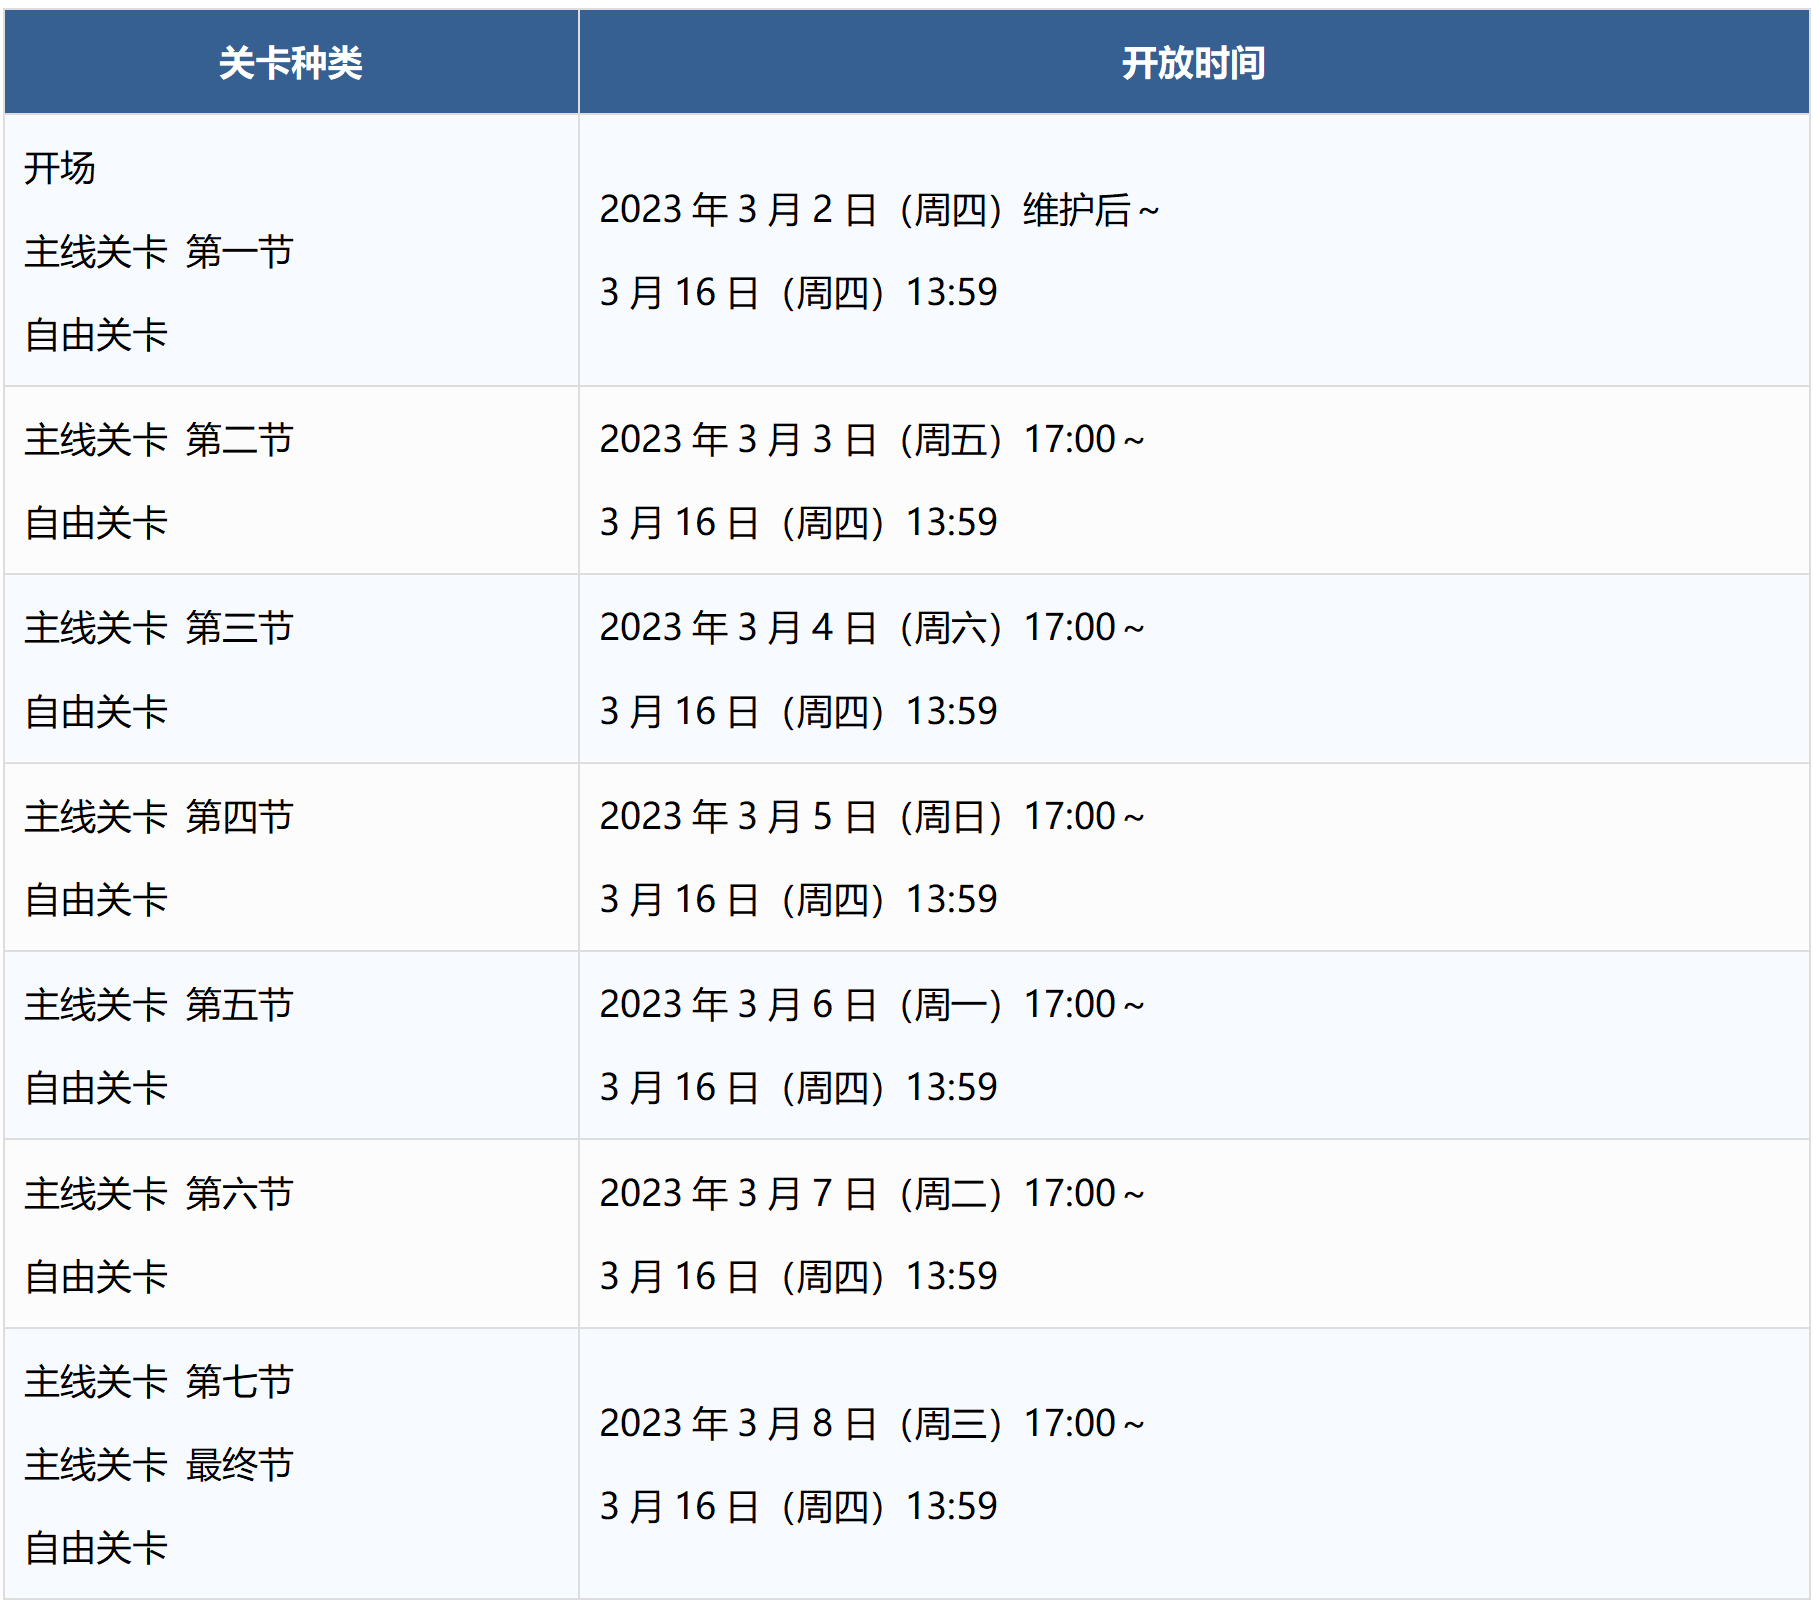Click the 3月5日 (周日) 17:00 start time
Screen dimensions: 1813x1601
click(871, 816)
